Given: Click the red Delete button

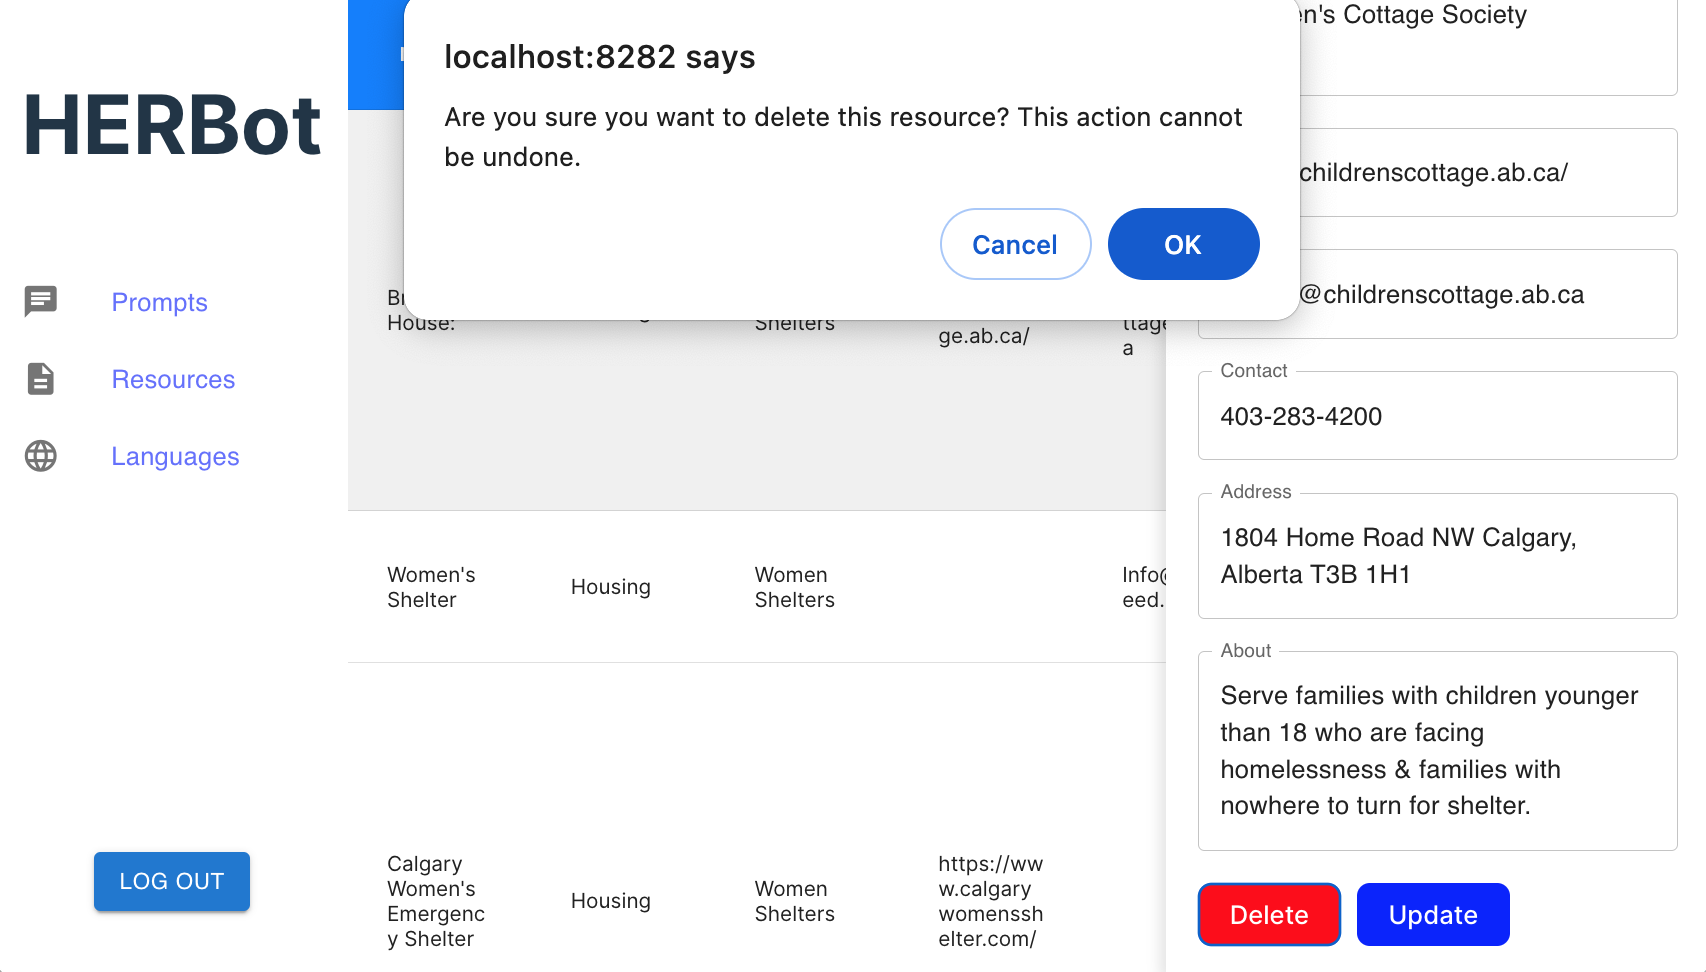Looking at the screenshot, I should [x=1268, y=914].
